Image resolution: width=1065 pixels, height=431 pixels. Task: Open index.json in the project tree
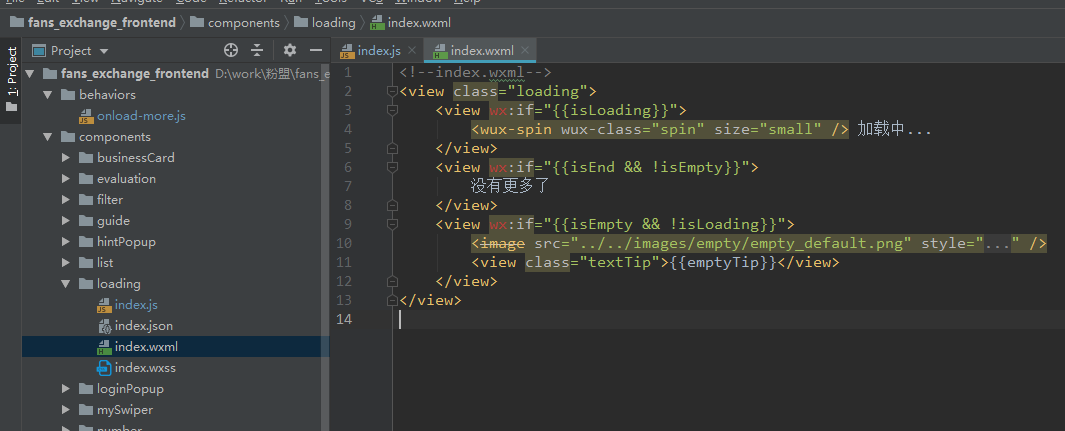tap(143, 326)
